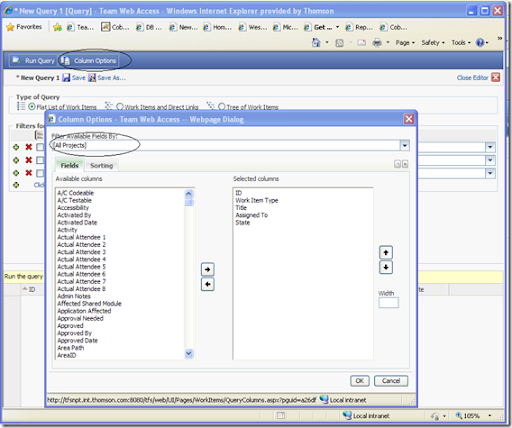Open the IE Page menu

tap(405, 43)
